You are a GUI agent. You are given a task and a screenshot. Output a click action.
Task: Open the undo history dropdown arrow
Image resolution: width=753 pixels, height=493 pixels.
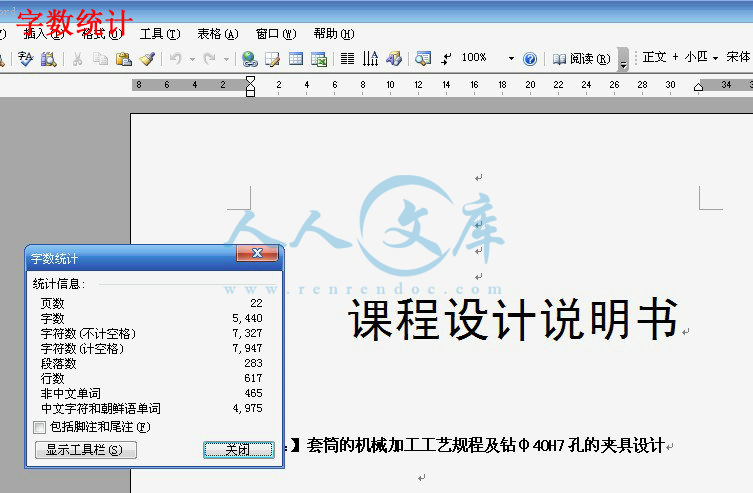(192, 59)
